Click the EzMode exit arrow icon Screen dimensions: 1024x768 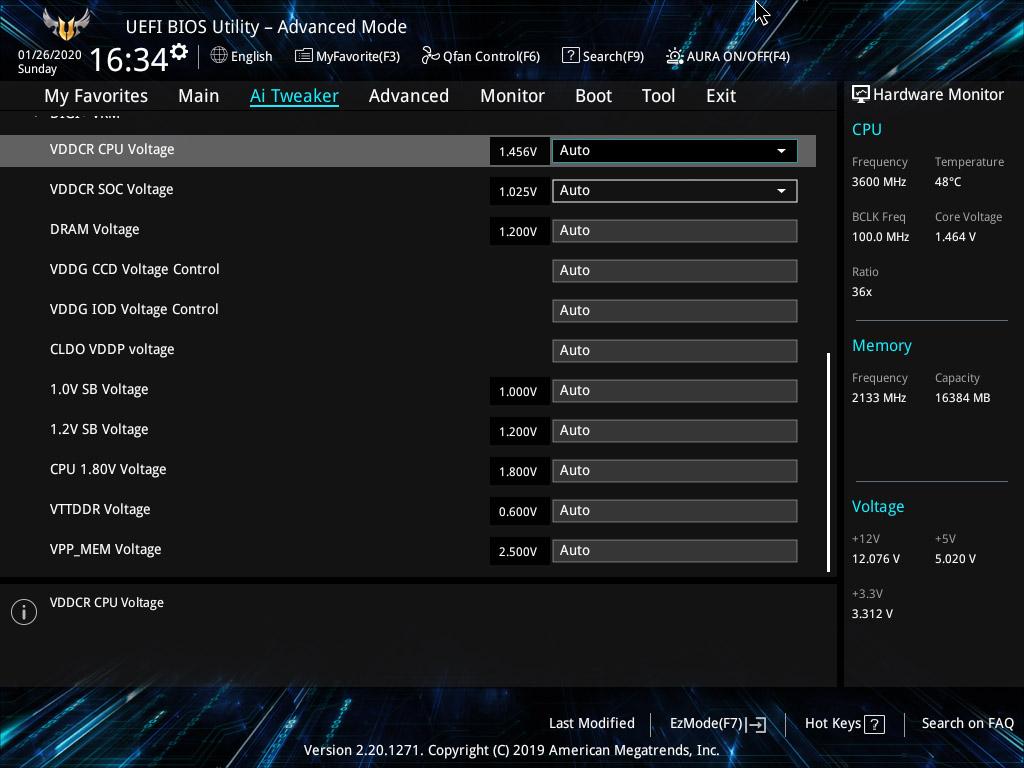click(x=756, y=724)
